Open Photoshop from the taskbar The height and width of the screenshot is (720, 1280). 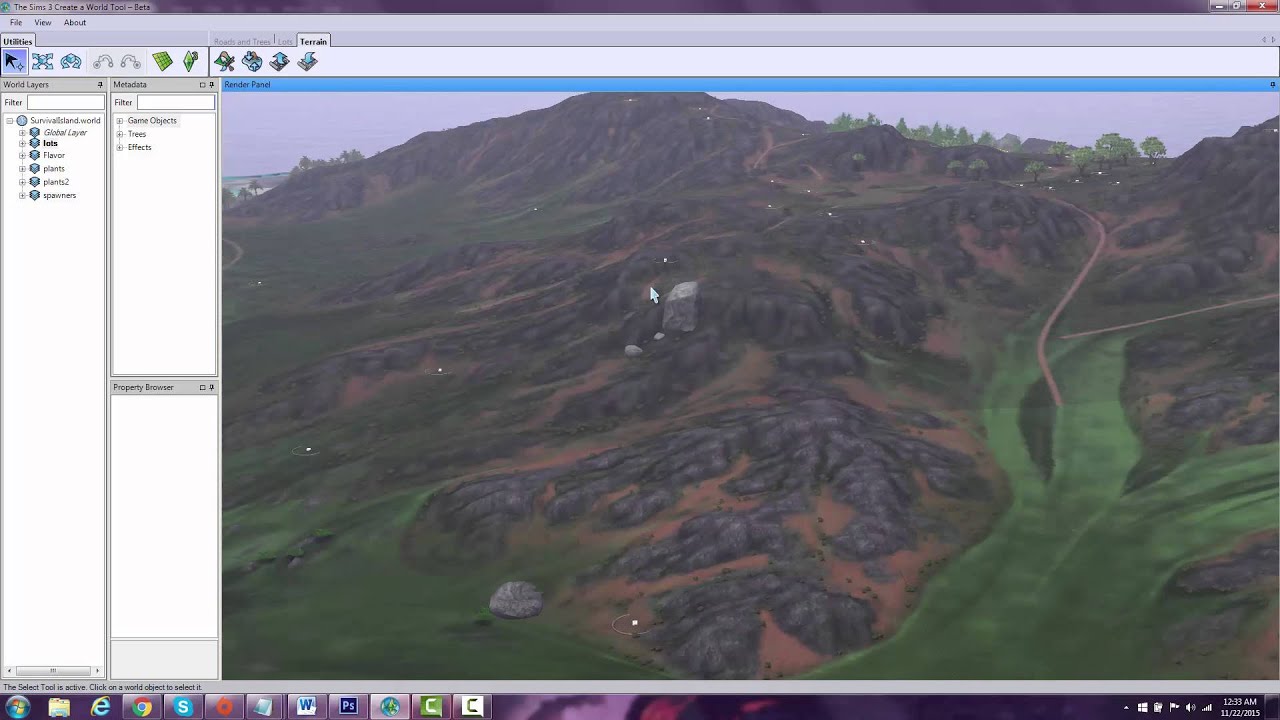click(x=348, y=707)
